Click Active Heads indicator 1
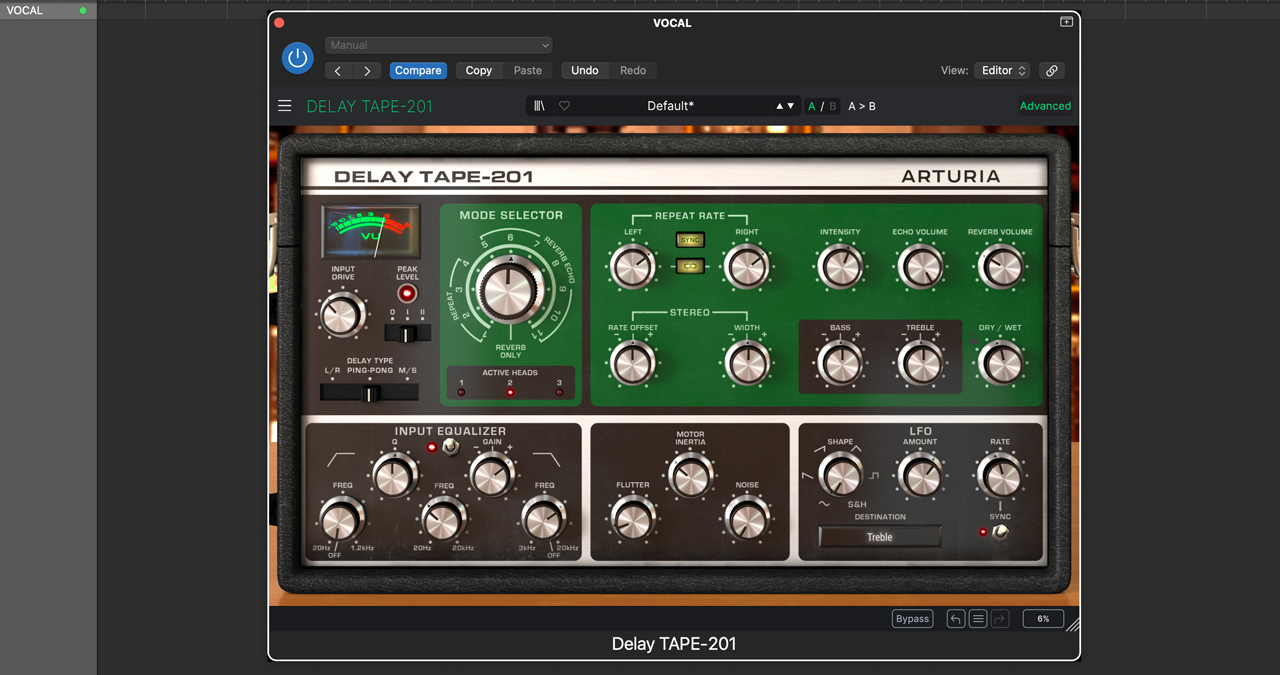1280x675 pixels. 461,392
